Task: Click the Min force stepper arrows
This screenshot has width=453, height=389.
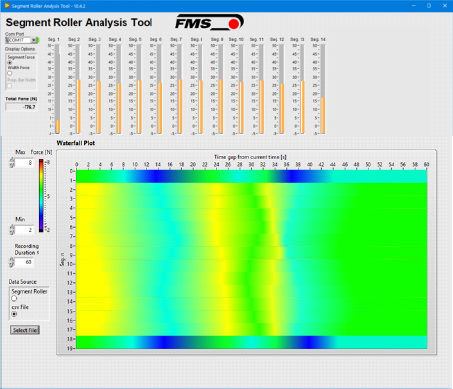Action: [x=12, y=230]
